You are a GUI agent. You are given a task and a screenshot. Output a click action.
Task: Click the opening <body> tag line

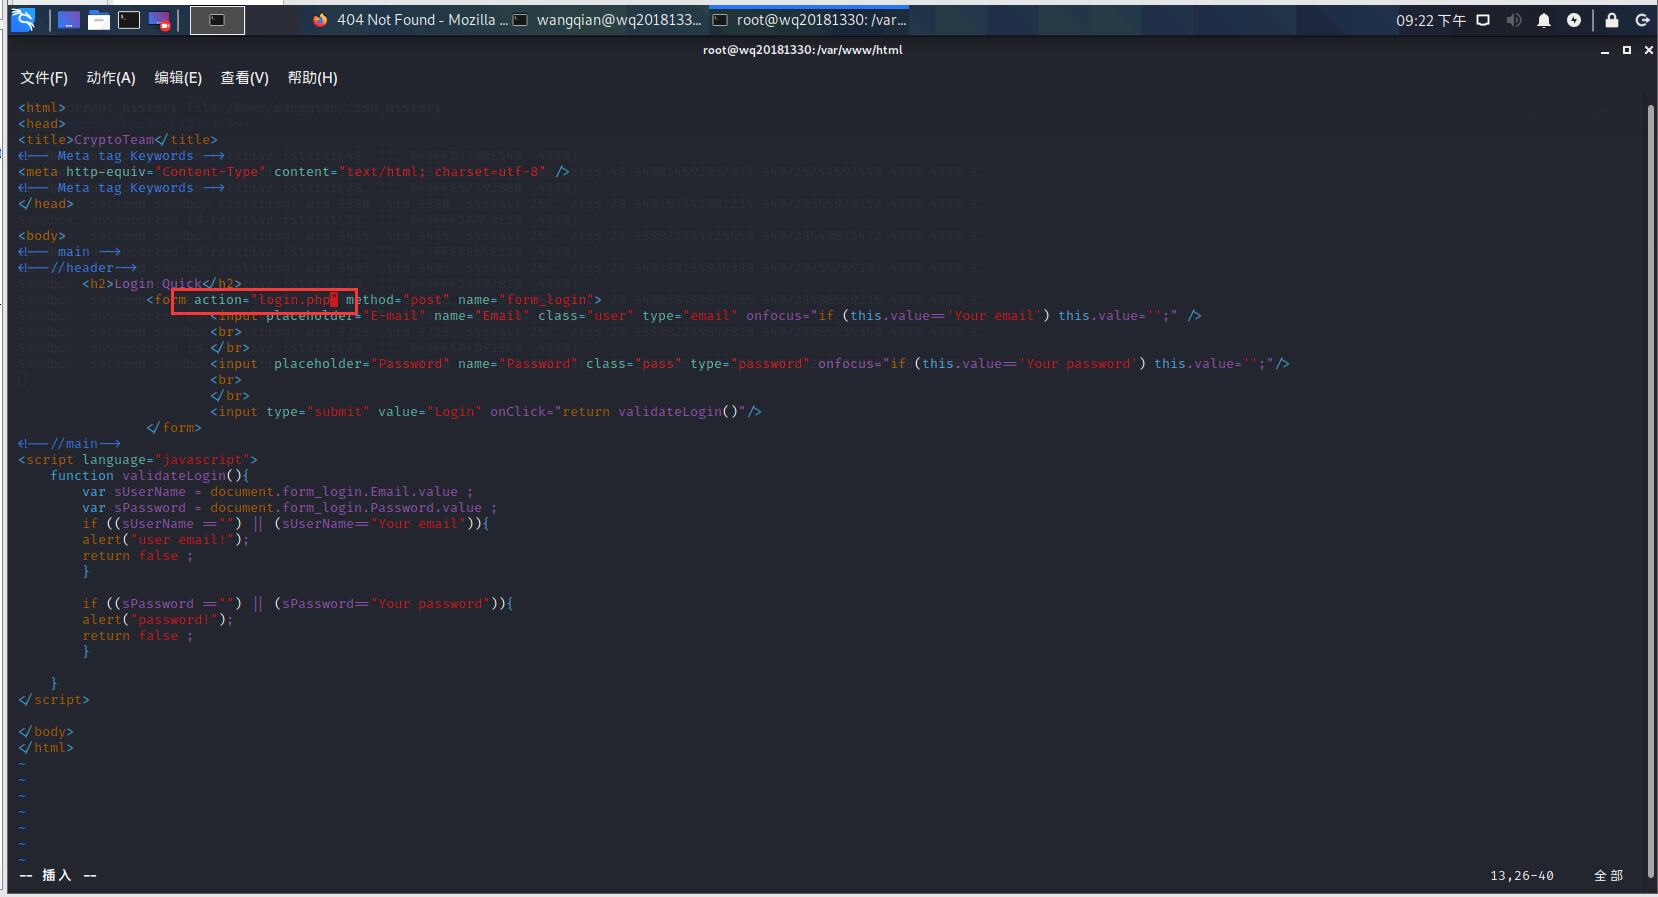42,236
